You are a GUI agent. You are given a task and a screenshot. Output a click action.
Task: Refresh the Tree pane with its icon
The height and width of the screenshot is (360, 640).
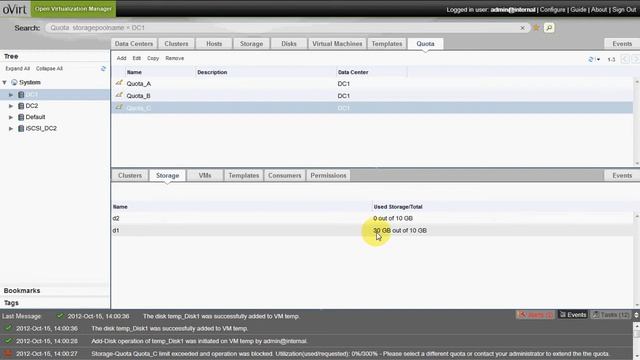click(x=103, y=69)
